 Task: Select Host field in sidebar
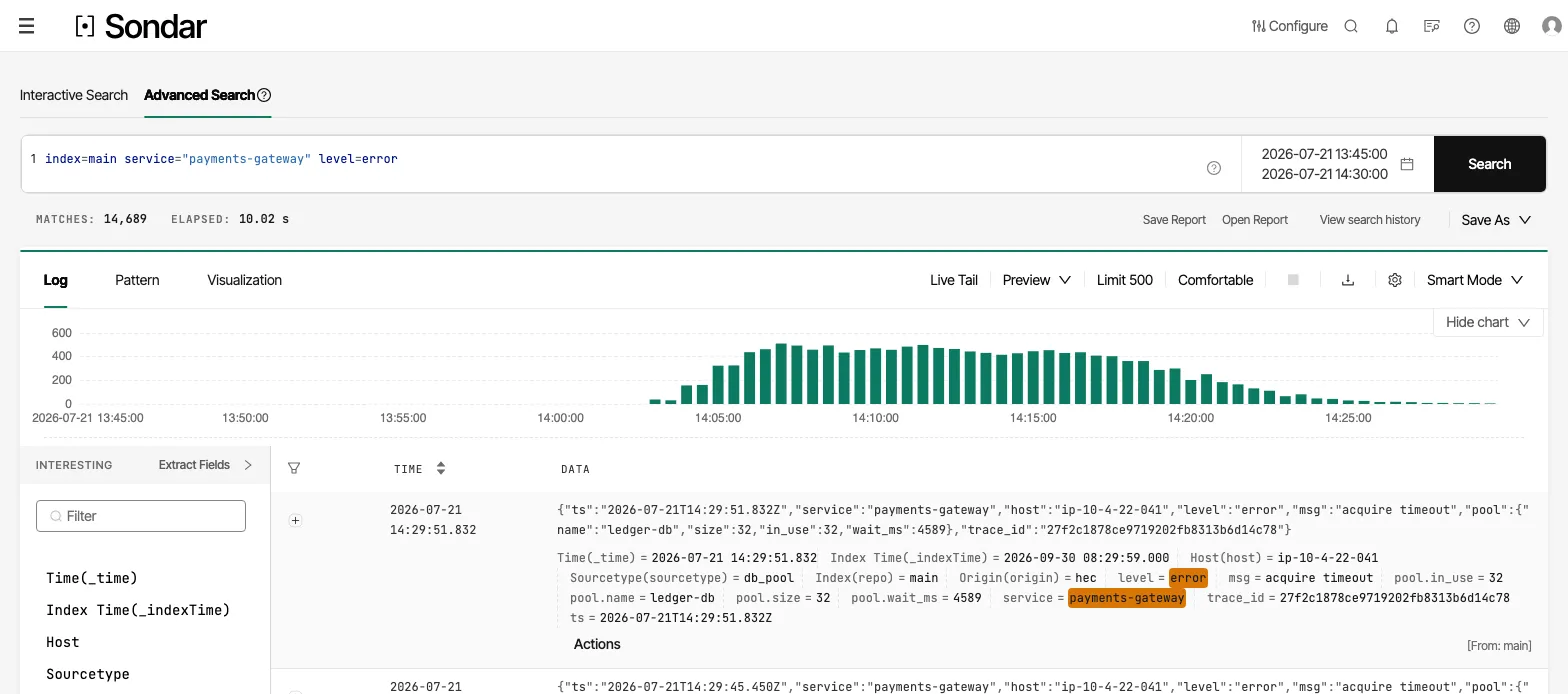click(62, 642)
